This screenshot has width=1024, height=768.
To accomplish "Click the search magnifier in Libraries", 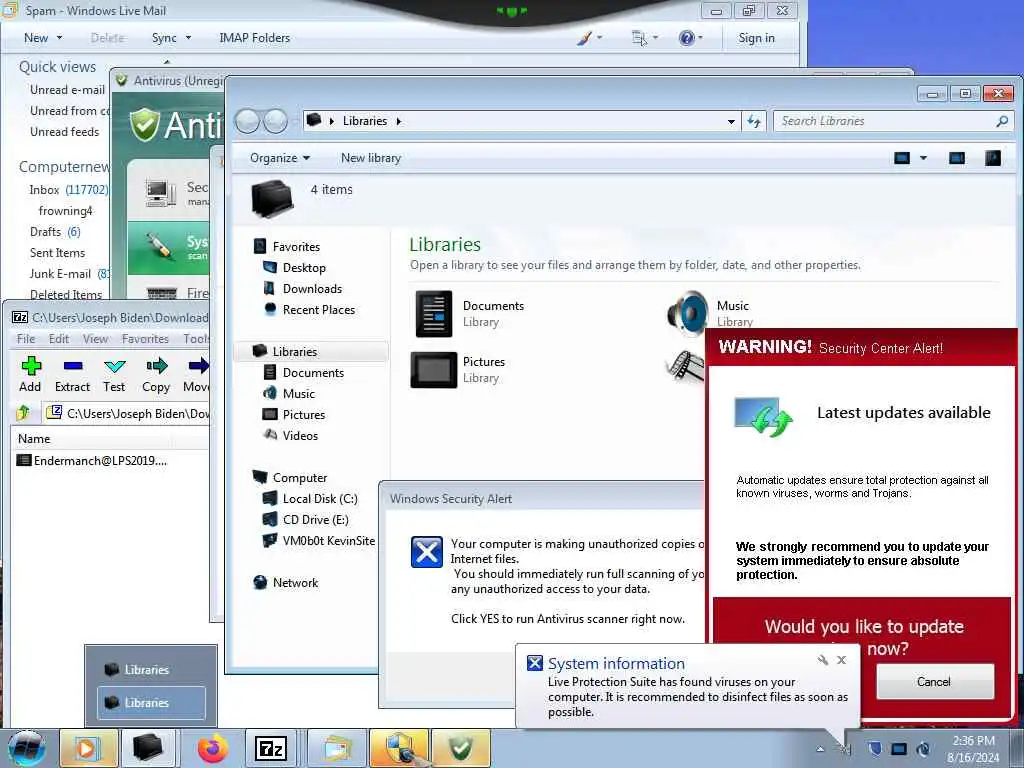I will click(1002, 121).
